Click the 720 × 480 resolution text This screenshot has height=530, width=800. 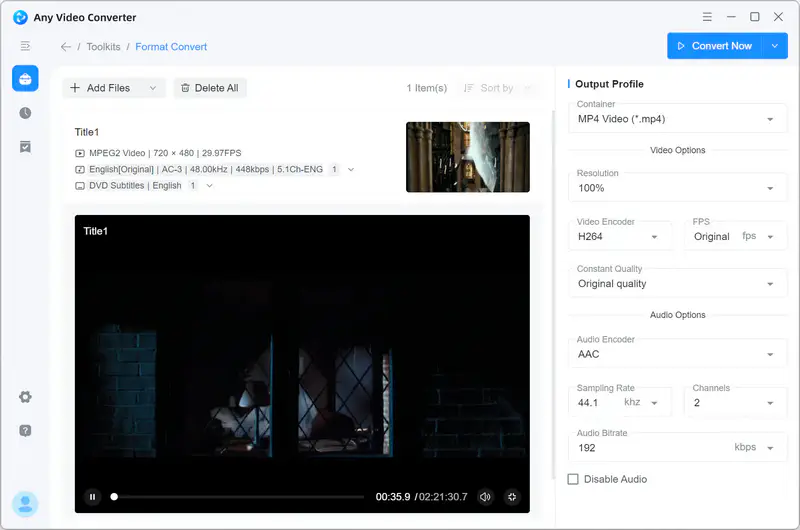coord(173,153)
